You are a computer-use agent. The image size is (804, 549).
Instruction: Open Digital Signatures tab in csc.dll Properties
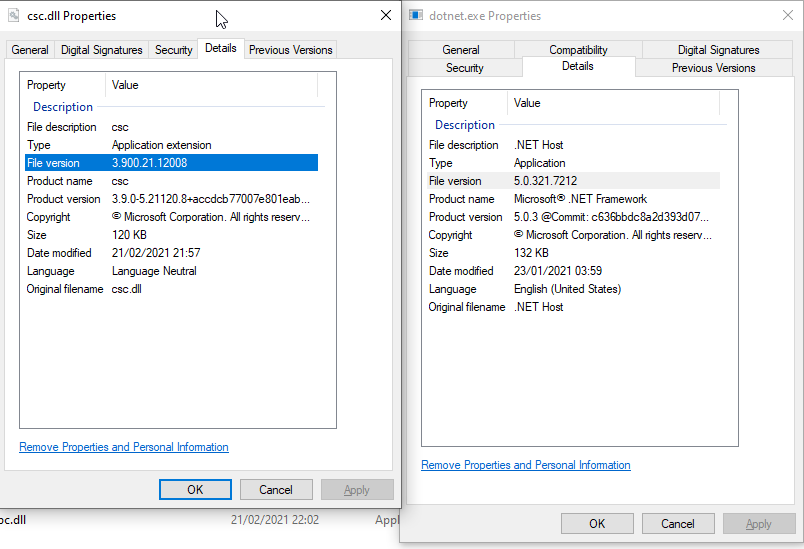102,50
